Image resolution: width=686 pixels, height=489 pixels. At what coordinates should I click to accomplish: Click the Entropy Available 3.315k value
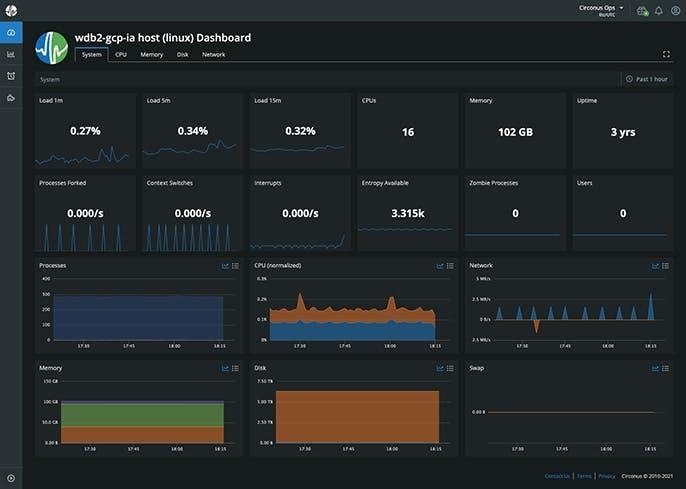(408, 213)
